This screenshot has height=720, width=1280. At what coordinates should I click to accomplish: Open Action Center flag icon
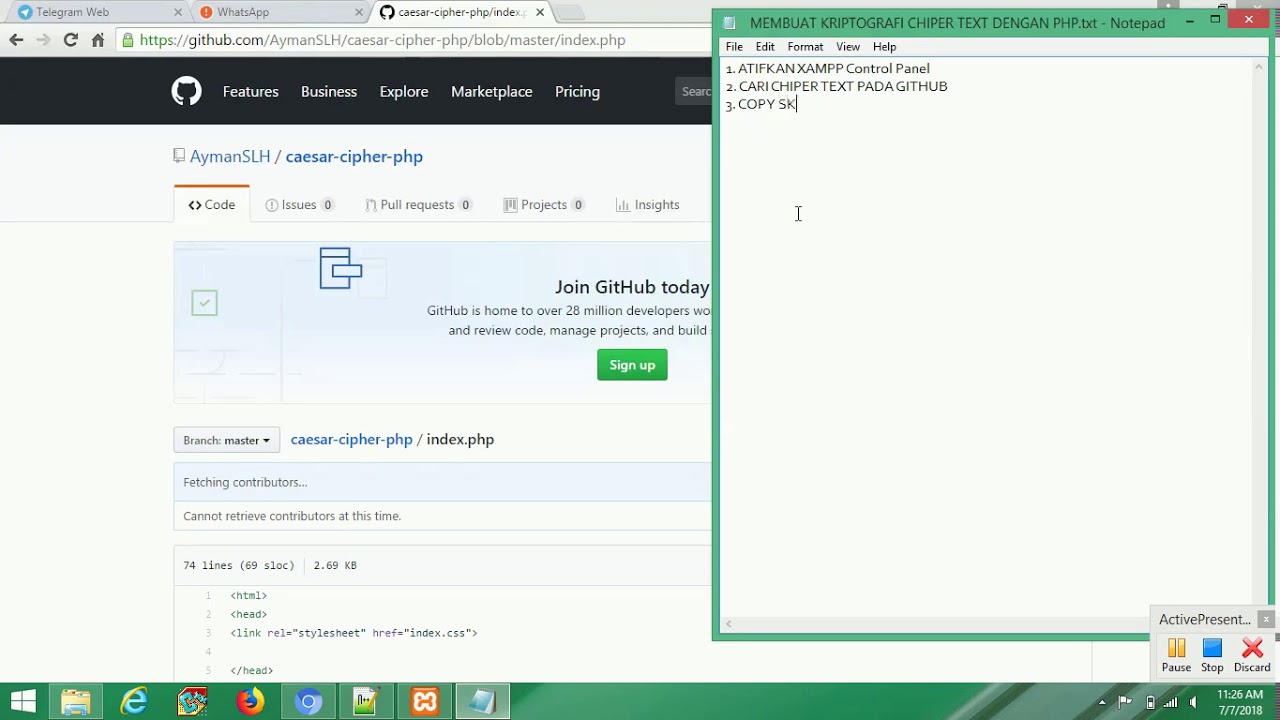coord(1125,702)
